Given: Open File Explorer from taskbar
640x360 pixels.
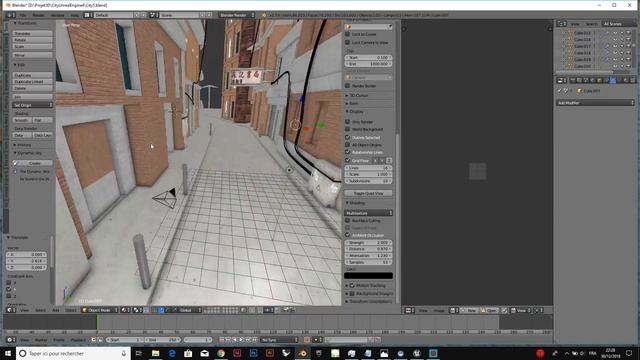Looking at the screenshot, I should (156, 353).
